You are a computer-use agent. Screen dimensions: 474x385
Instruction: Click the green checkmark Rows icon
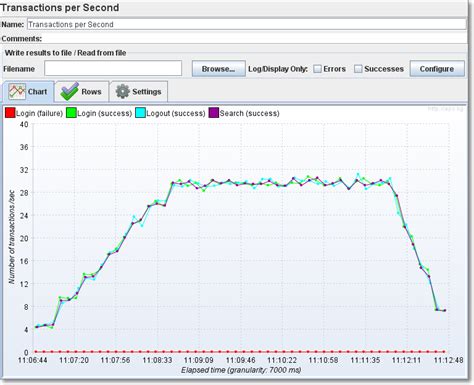(69, 91)
